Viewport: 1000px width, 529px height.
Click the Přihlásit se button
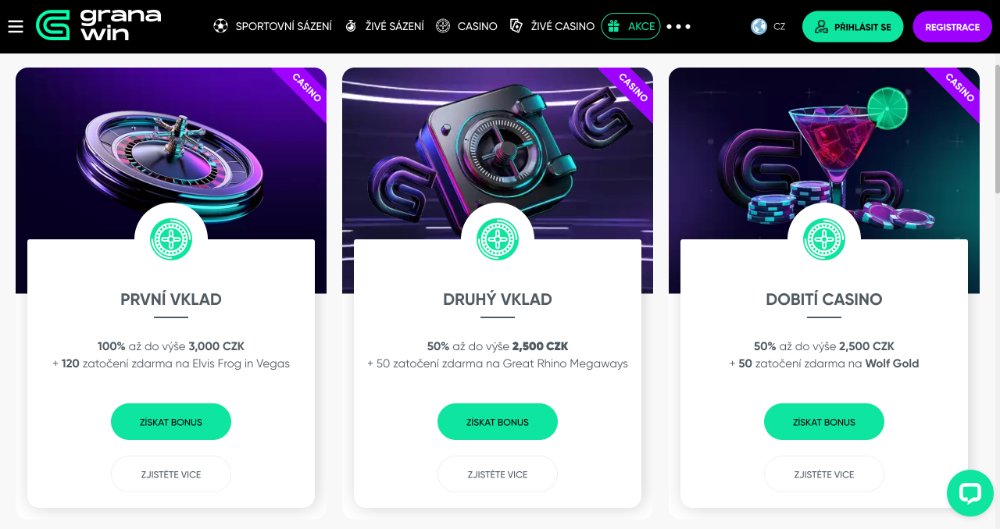[x=853, y=27]
